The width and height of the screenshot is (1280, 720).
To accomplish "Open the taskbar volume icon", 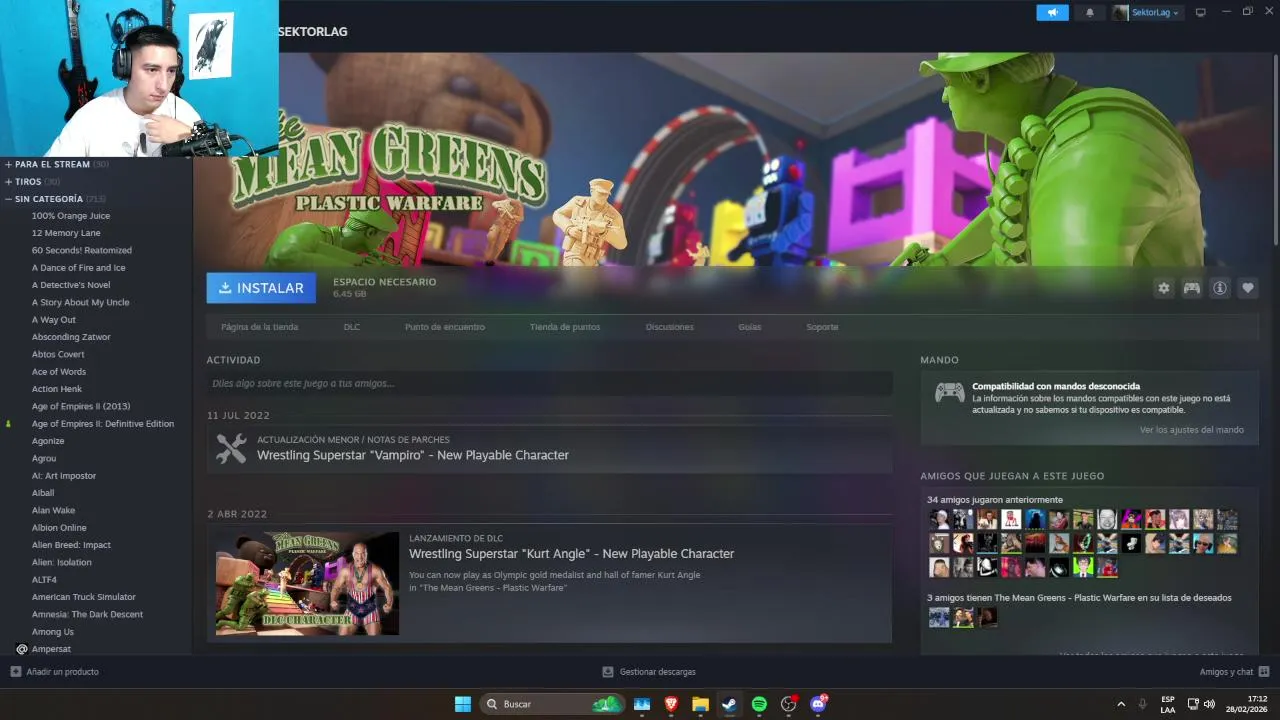I will point(1209,704).
